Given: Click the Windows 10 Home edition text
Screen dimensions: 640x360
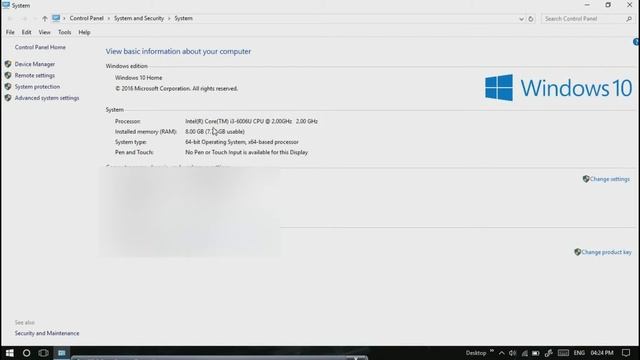Looking at the screenshot, I should pyautogui.click(x=138, y=78).
